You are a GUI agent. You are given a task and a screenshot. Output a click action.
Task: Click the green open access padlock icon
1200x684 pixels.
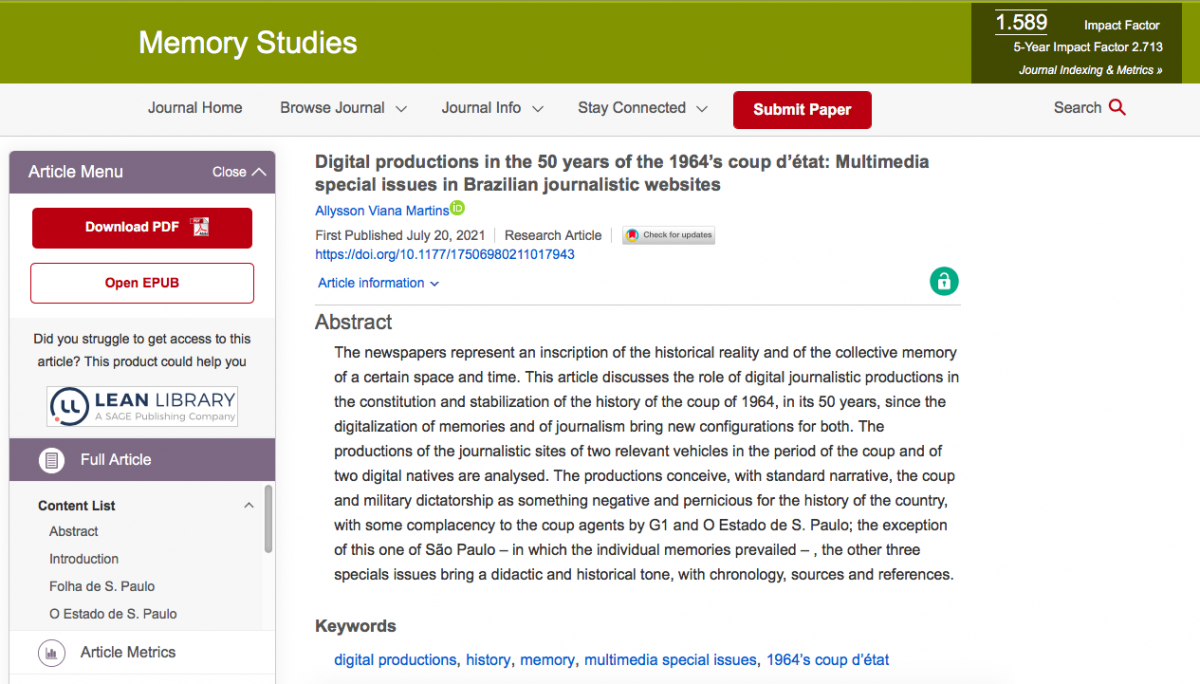[x=943, y=282]
